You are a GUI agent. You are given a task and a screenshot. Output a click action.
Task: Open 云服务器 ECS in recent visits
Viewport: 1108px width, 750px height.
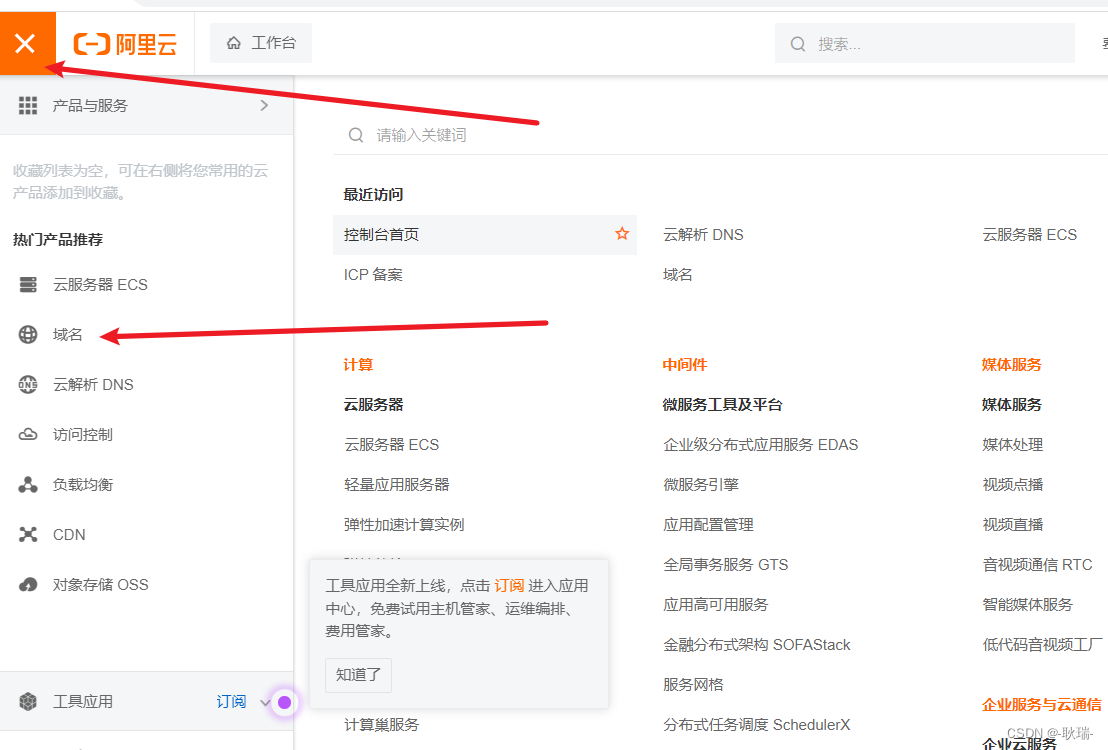point(1030,235)
